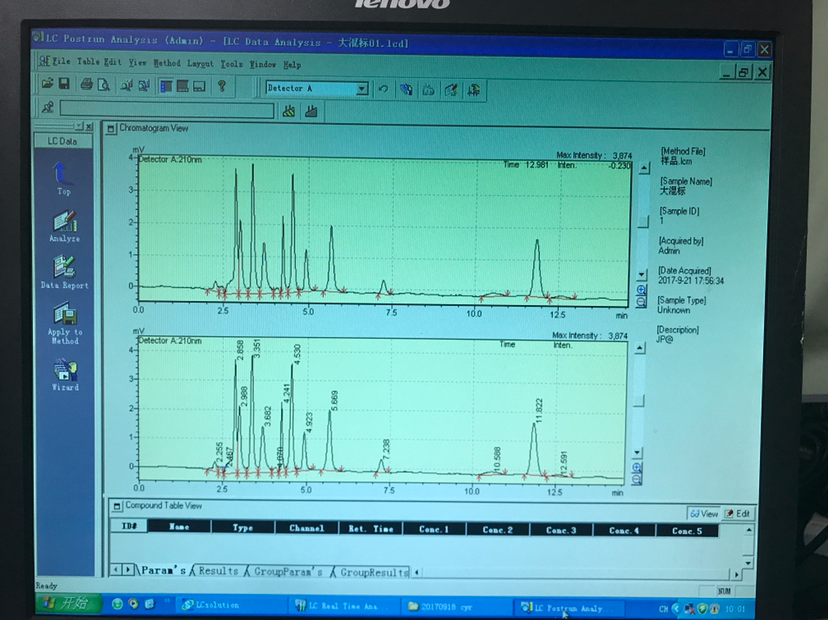Click the middle layout toggle toolbar icon
This screenshot has height=620, width=828.
pyautogui.click(x=183, y=86)
